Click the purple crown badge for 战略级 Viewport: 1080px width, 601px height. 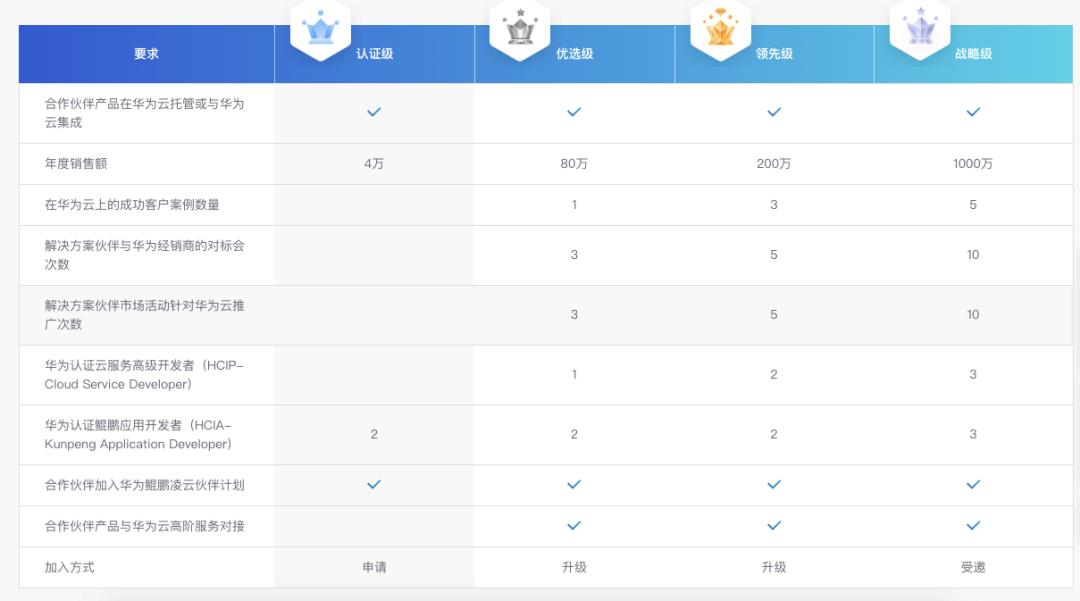(x=920, y=30)
